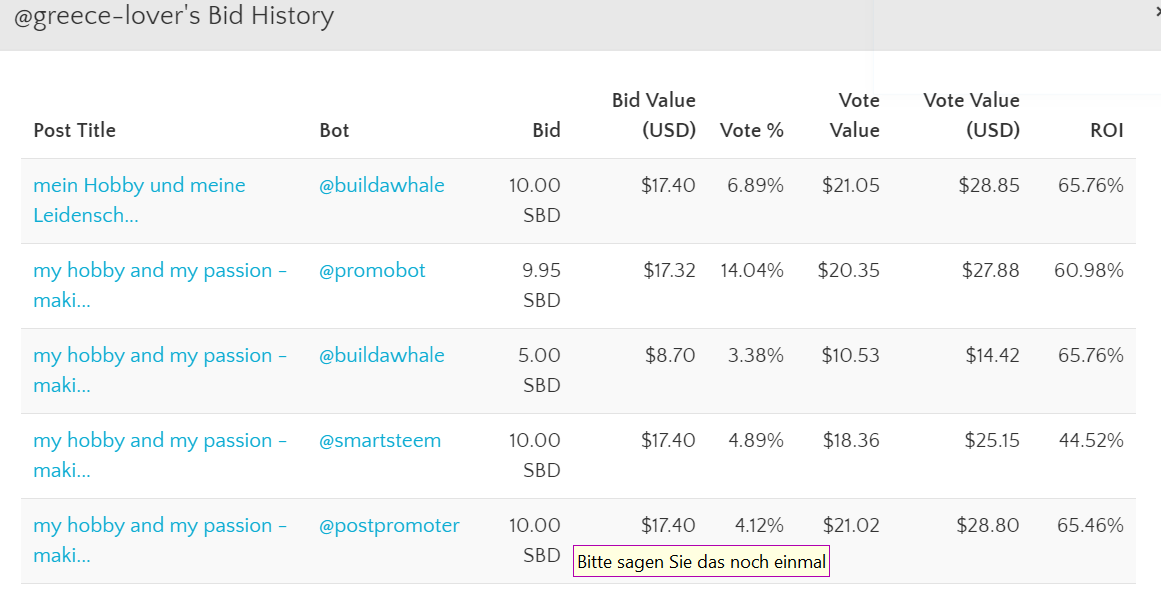The width and height of the screenshot is (1161, 591).
Task: Click the Bid column header
Action: point(546,130)
